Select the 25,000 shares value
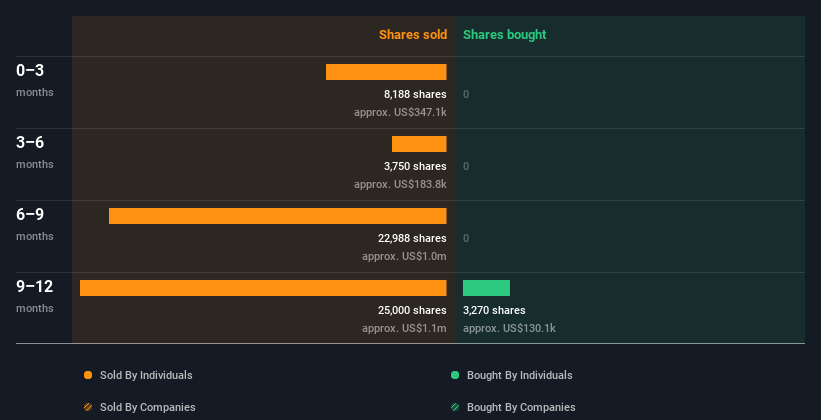Screen dimensions: 821x420 pyautogui.click(x=412, y=310)
